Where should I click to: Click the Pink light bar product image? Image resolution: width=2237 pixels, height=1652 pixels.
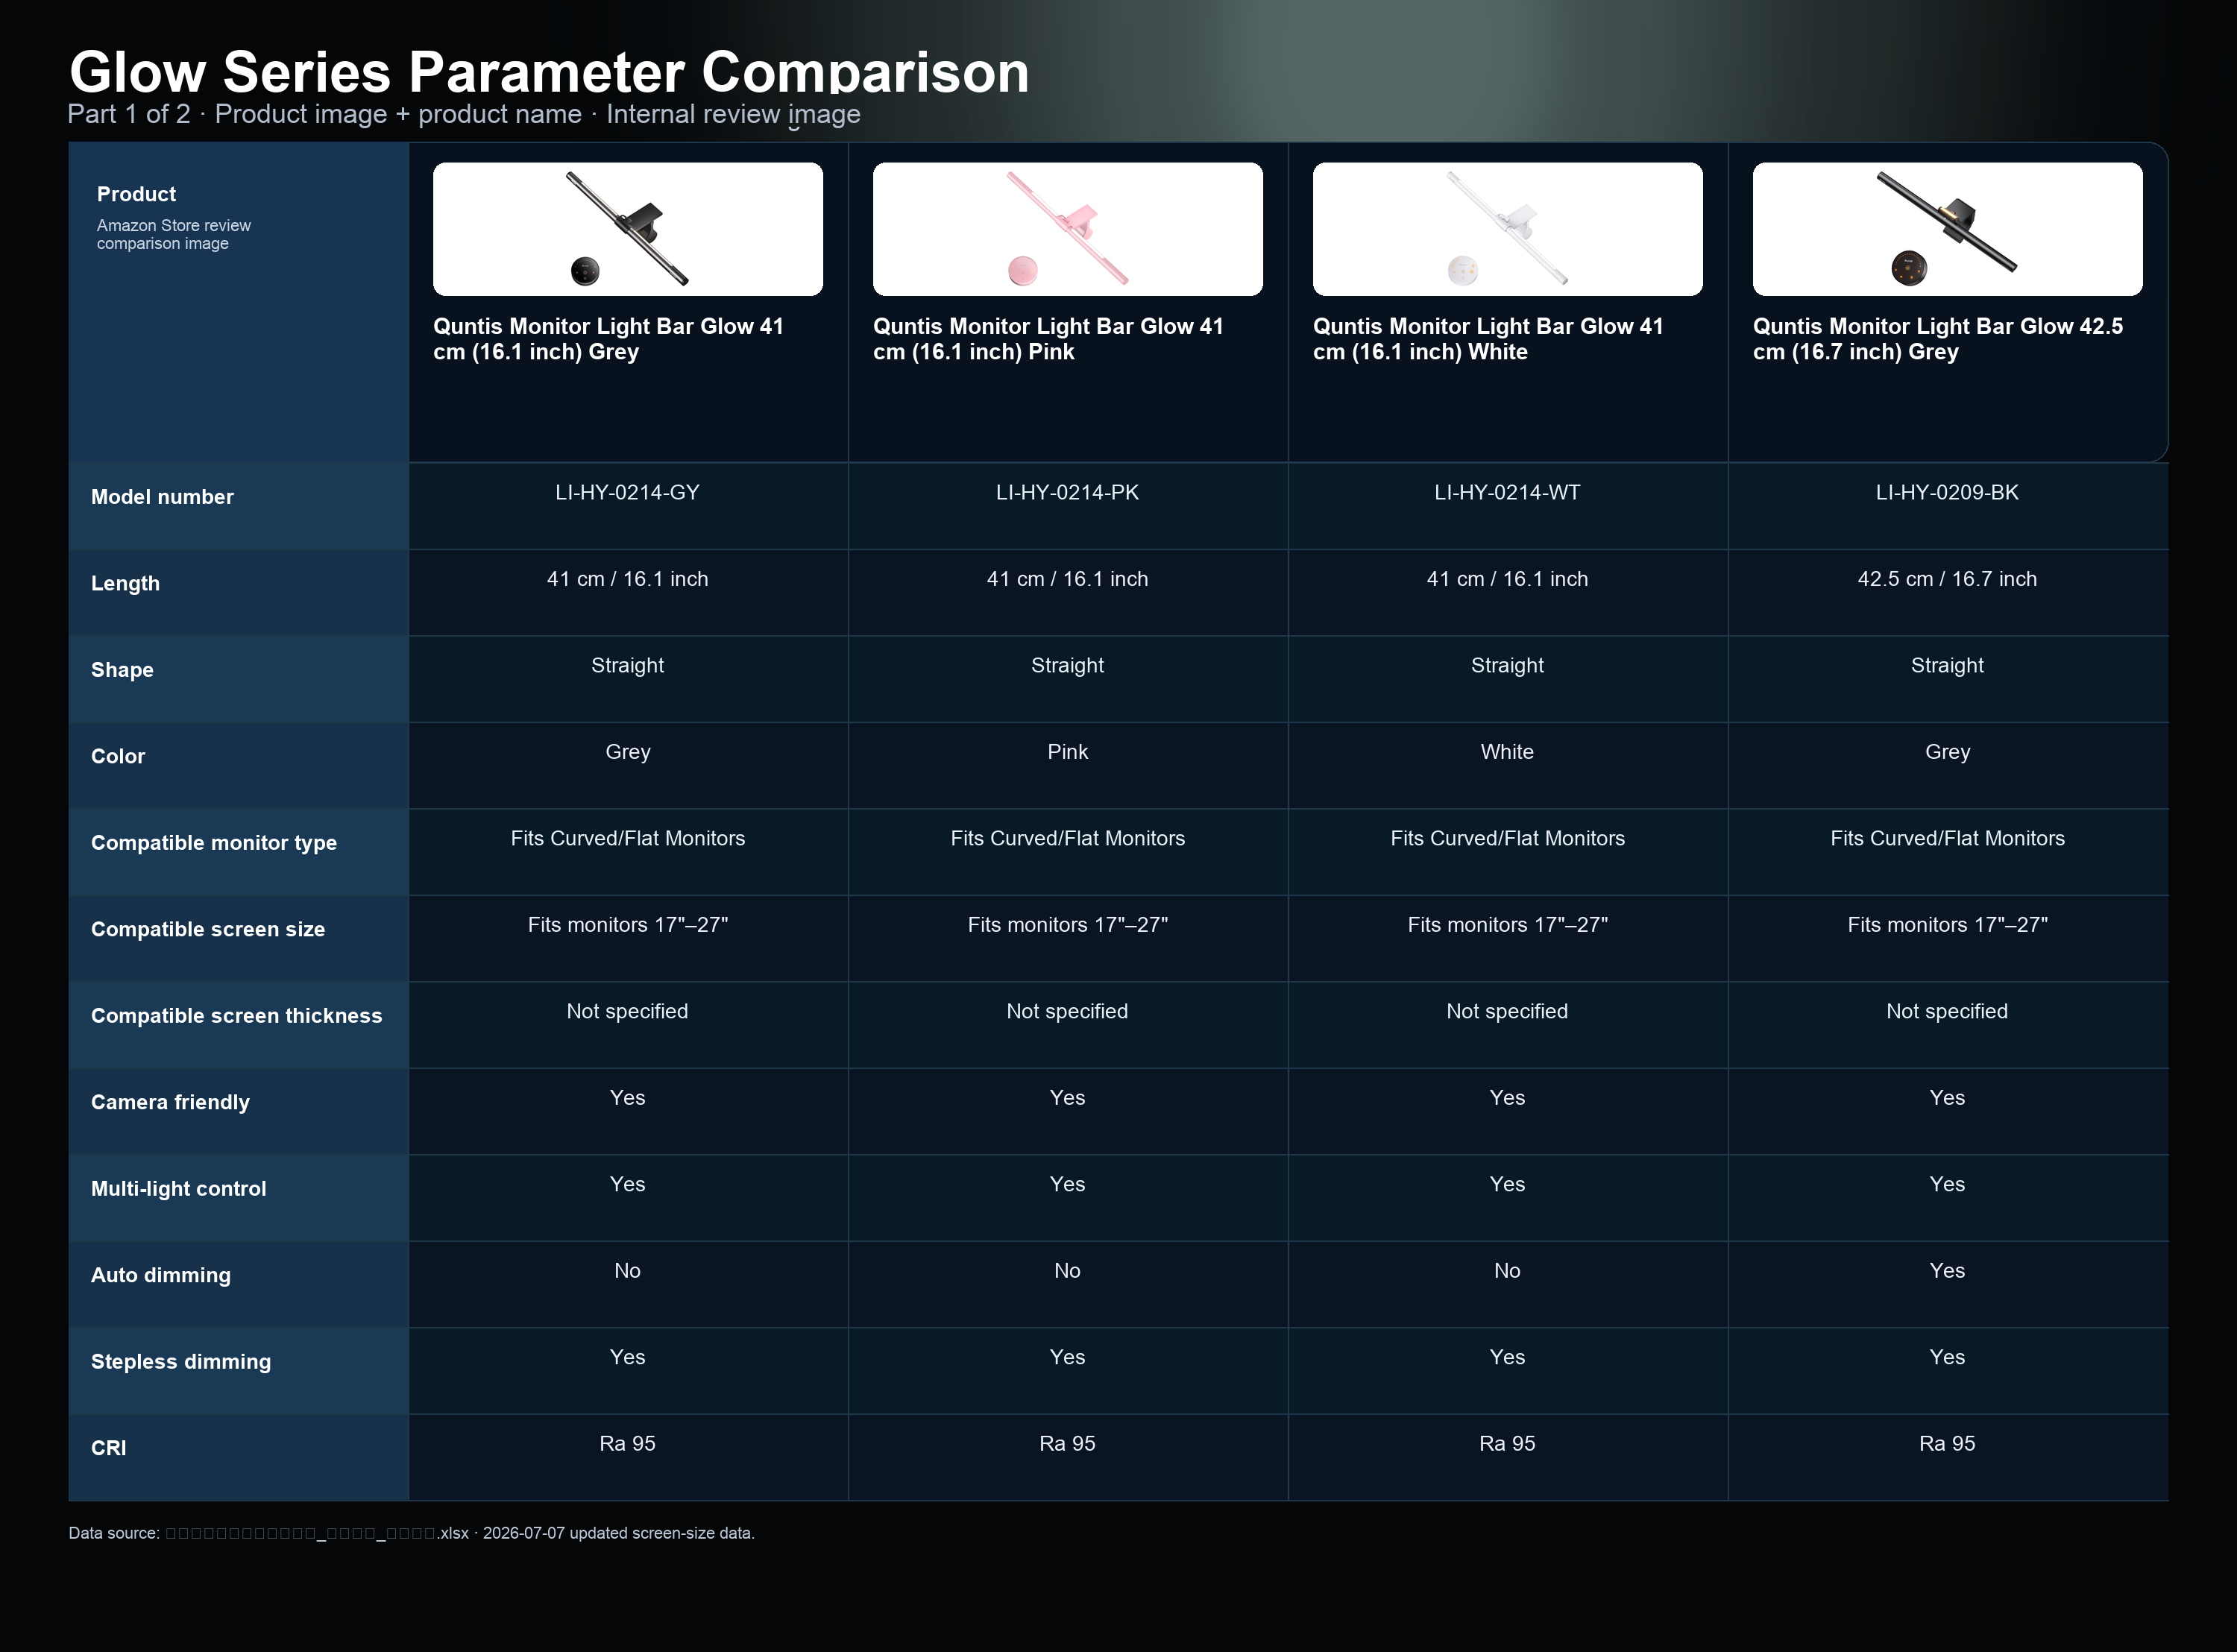tap(1067, 229)
